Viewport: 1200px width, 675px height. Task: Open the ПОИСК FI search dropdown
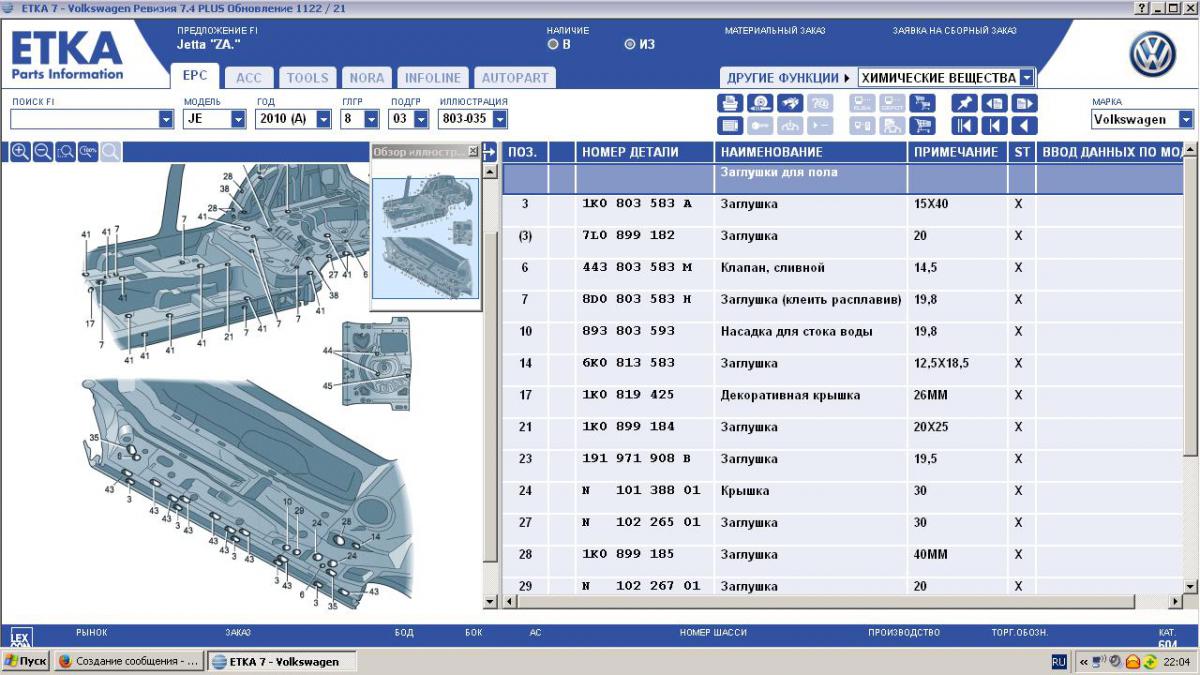166,119
